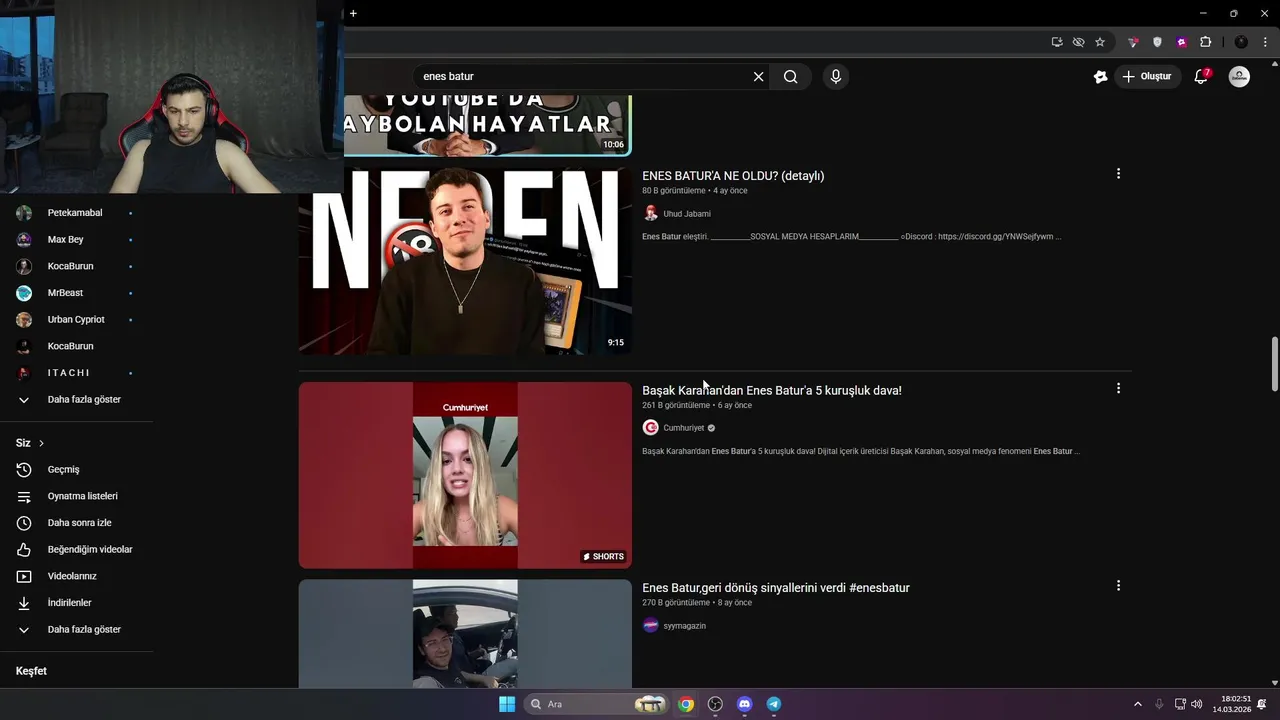Open Discord from the taskbar
Viewport: 1280px width, 720px height.
744,704
